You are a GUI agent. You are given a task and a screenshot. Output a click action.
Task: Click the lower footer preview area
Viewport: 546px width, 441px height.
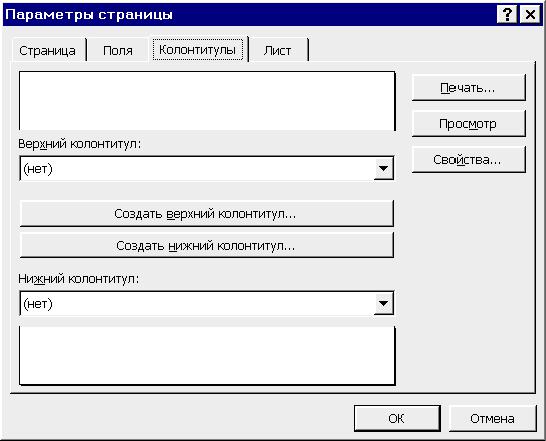pyautogui.click(x=207, y=355)
